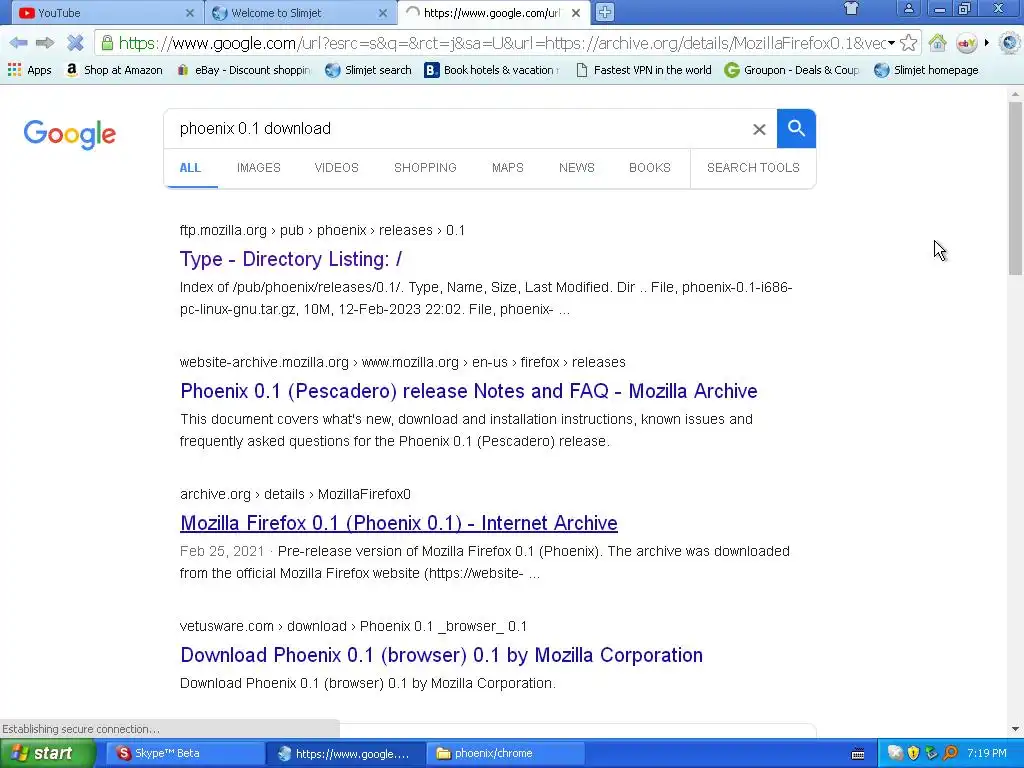Click the blue magnifier search button
Image resolution: width=1024 pixels, height=768 pixels.
click(x=796, y=129)
